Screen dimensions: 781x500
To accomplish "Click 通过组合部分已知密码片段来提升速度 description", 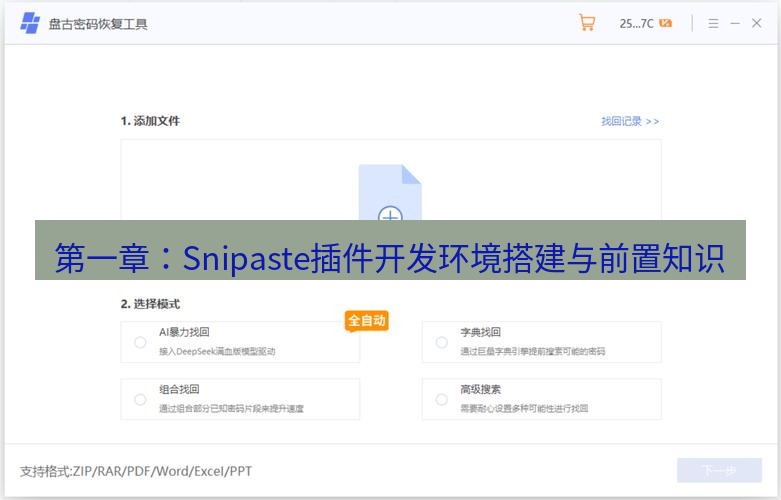I will click(231, 409).
